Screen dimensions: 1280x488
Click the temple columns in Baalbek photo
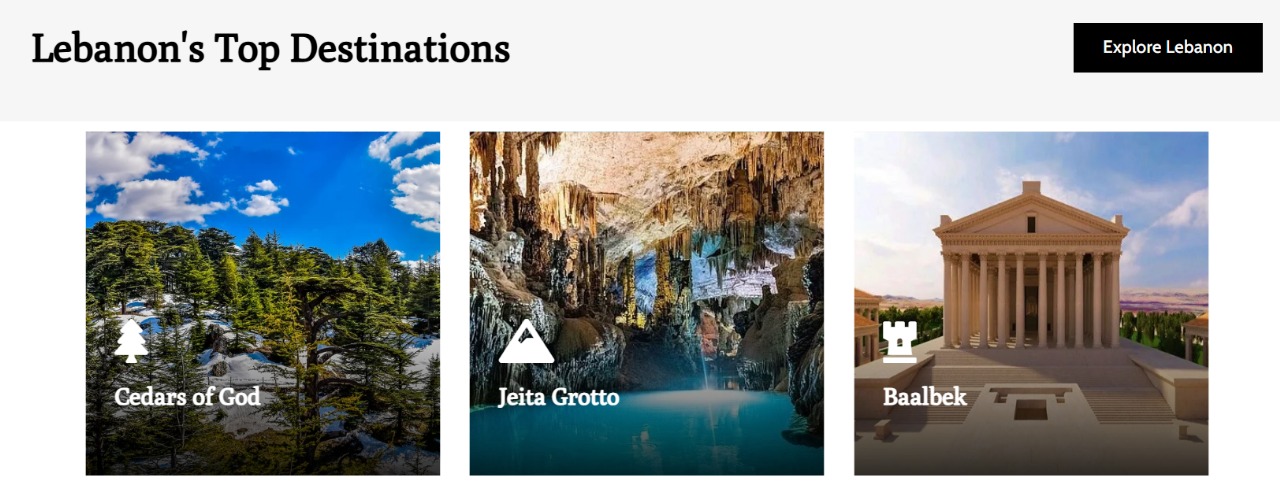point(1030,298)
